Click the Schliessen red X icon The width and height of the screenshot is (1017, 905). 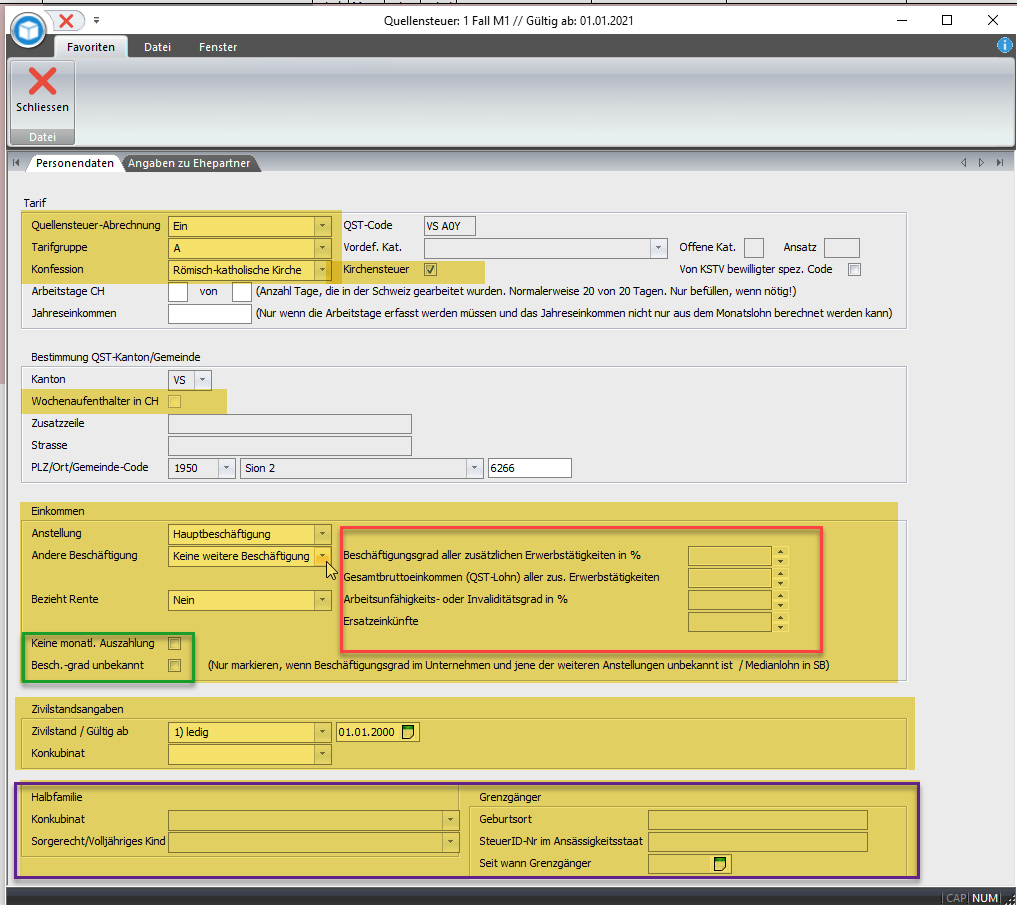click(x=42, y=82)
